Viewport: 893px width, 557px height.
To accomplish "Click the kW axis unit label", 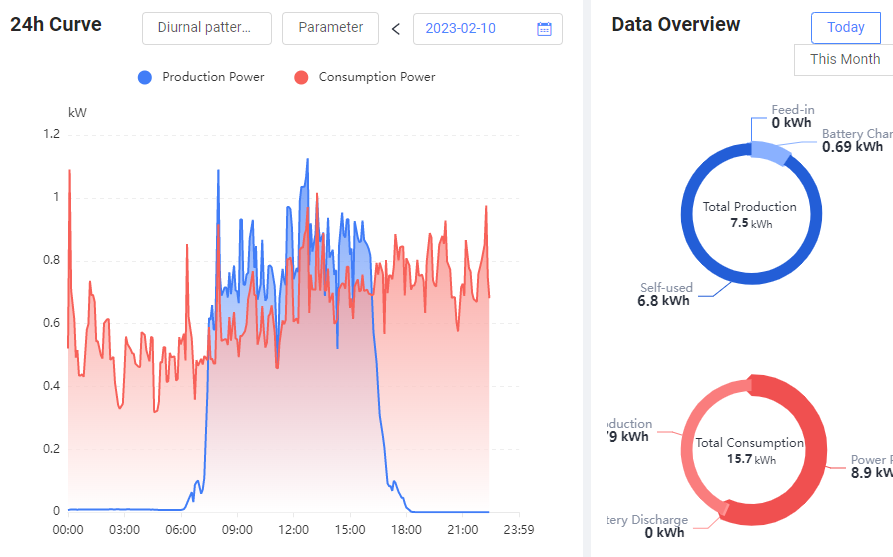I will (77, 113).
